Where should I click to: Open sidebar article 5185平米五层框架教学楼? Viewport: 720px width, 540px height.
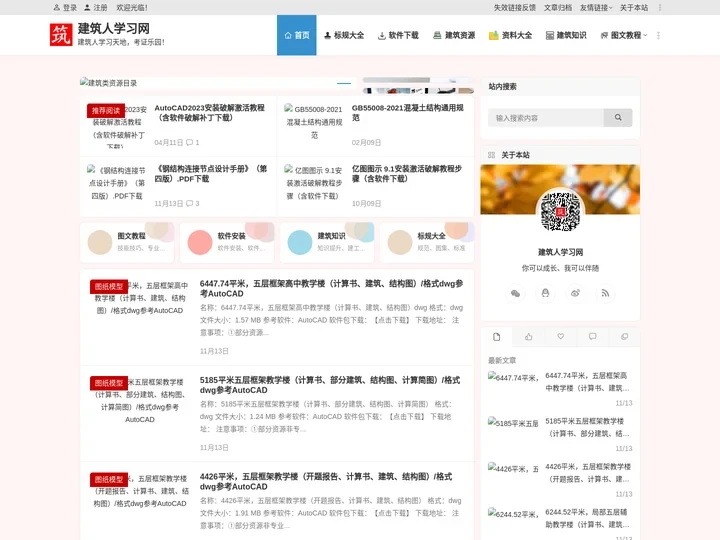click(x=586, y=427)
